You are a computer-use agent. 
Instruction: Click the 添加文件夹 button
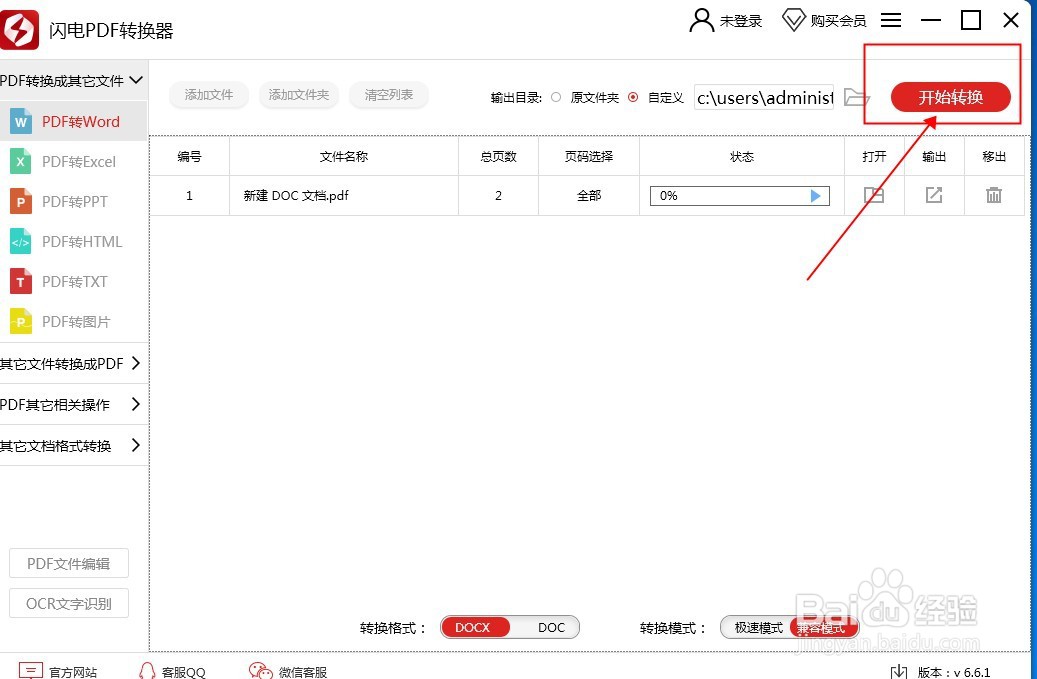[x=299, y=95]
